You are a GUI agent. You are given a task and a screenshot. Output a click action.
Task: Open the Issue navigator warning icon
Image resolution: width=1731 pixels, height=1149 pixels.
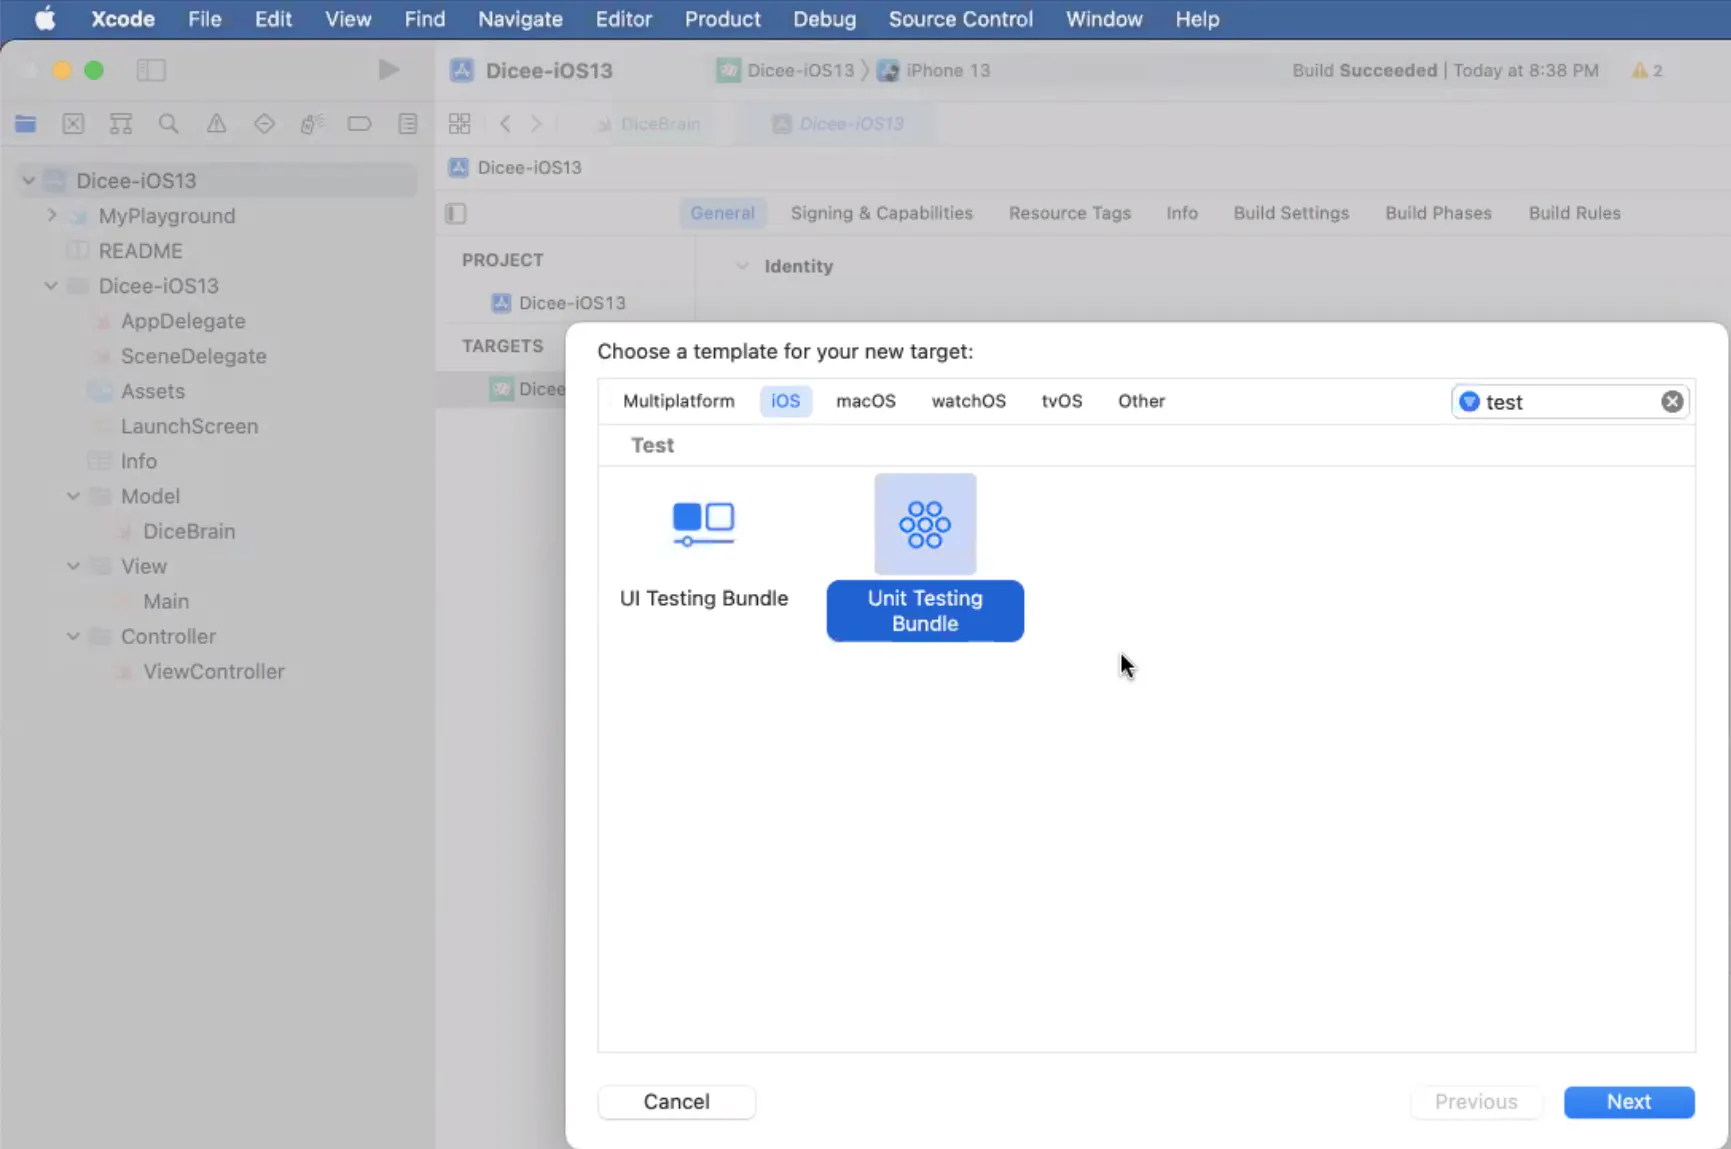click(216, 124)
